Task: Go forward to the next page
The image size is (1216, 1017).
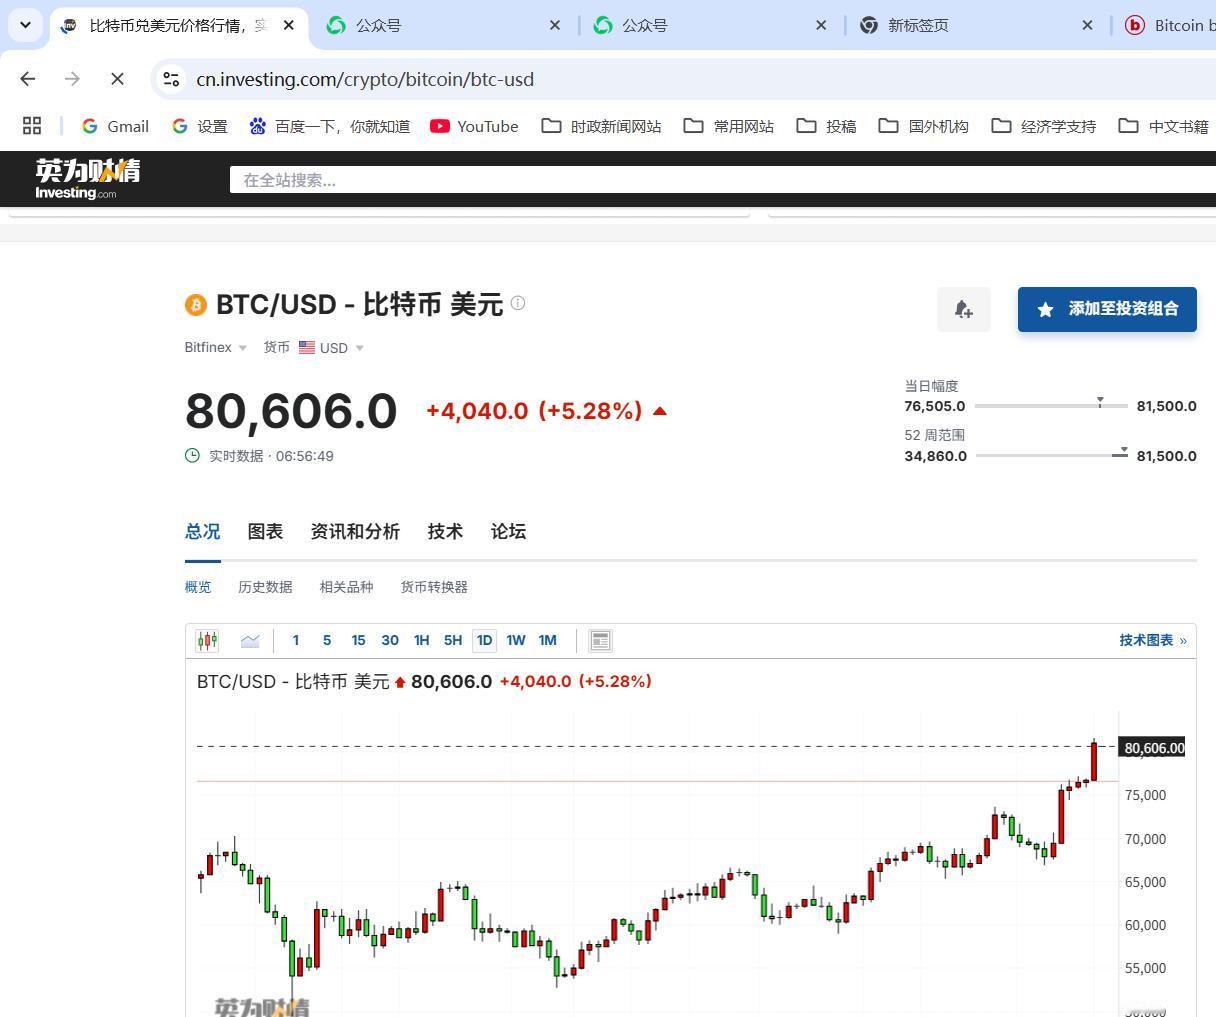Action: [72, 79]
